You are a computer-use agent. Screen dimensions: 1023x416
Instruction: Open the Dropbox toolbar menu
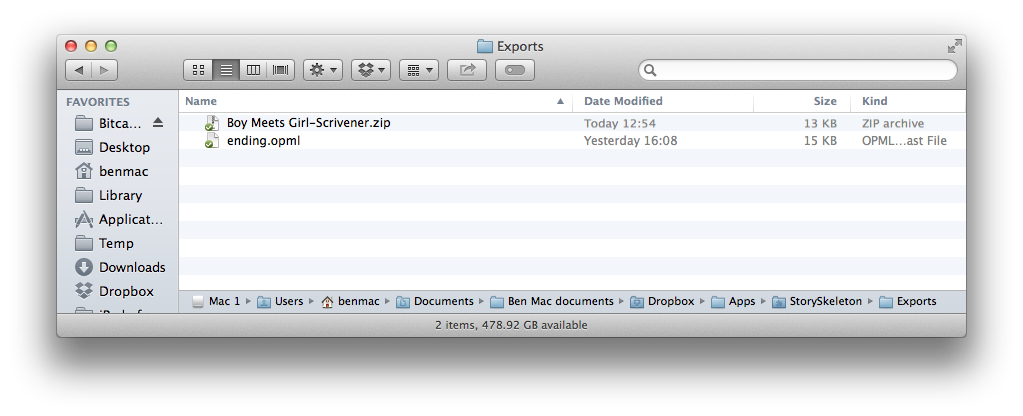pyautogui.click(x=371, y=70)
